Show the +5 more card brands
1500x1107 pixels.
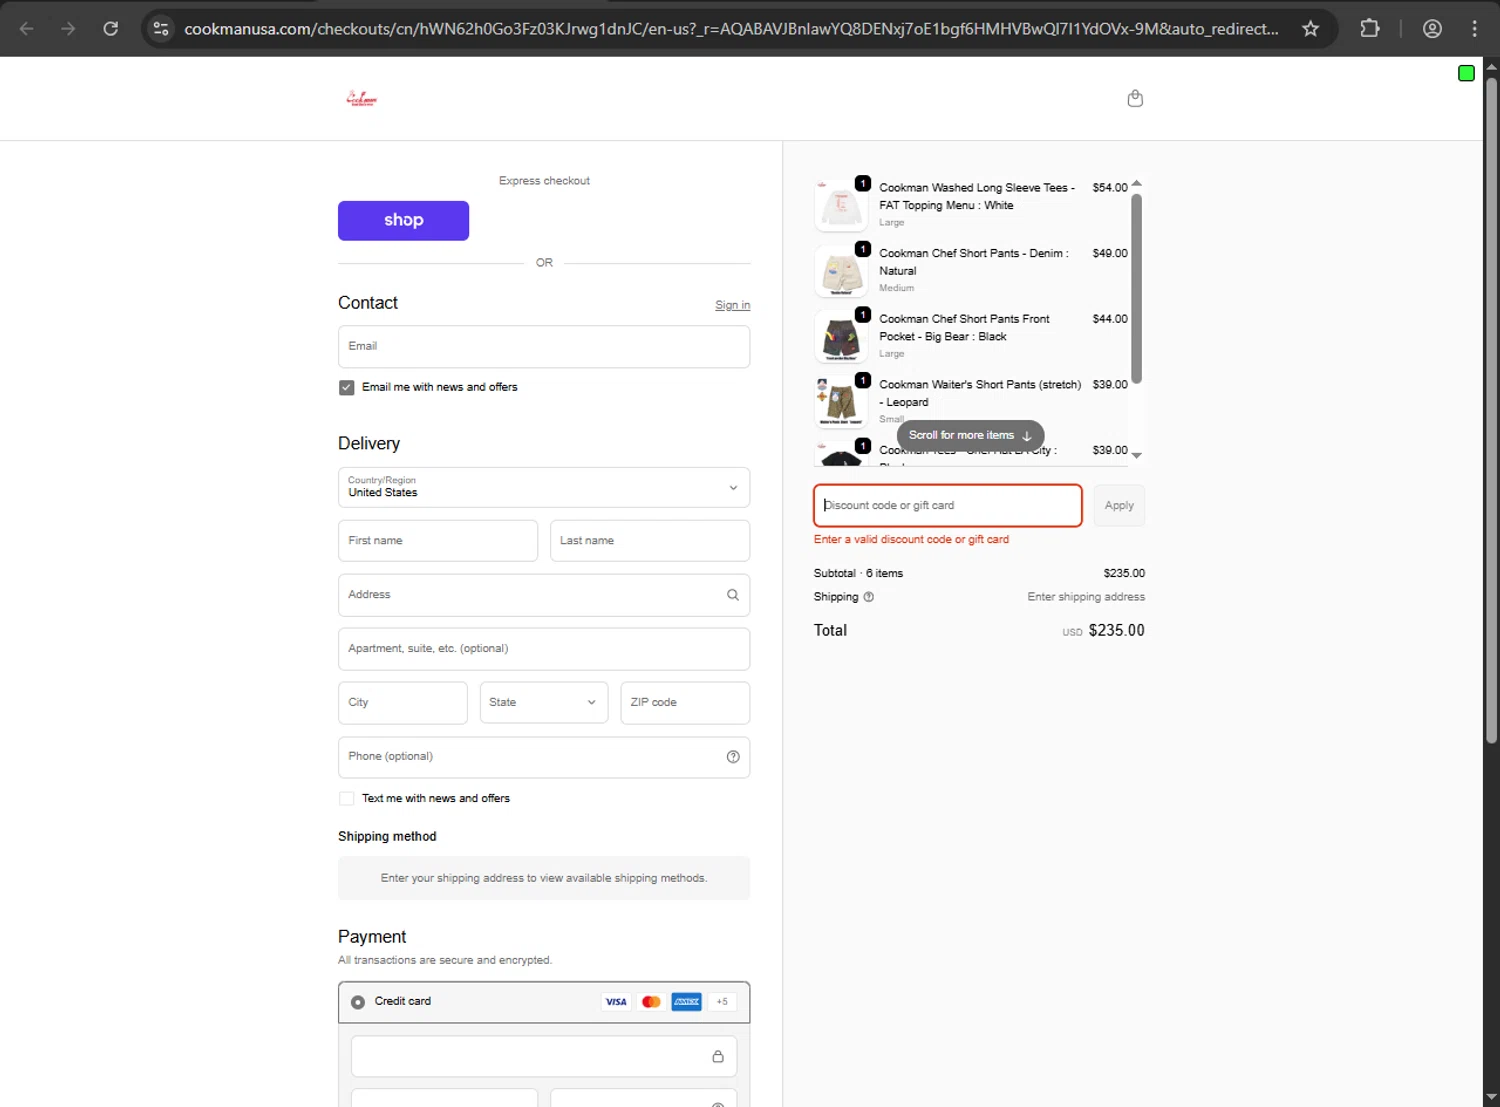pos(722,1001)
